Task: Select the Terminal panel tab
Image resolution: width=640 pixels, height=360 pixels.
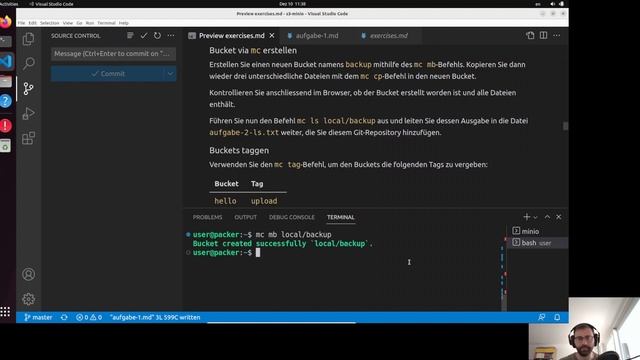Action: 340,217
